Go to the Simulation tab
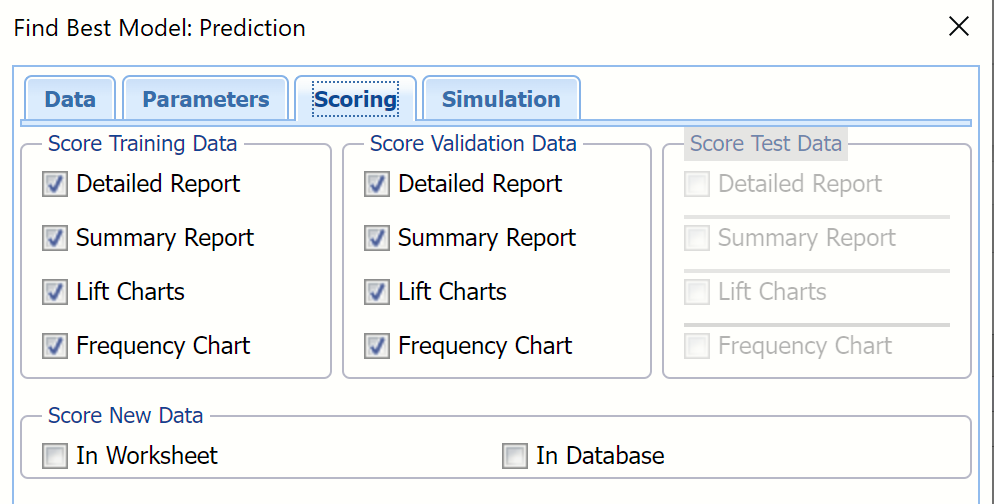The image size is (994, 504). coord(500,99)
